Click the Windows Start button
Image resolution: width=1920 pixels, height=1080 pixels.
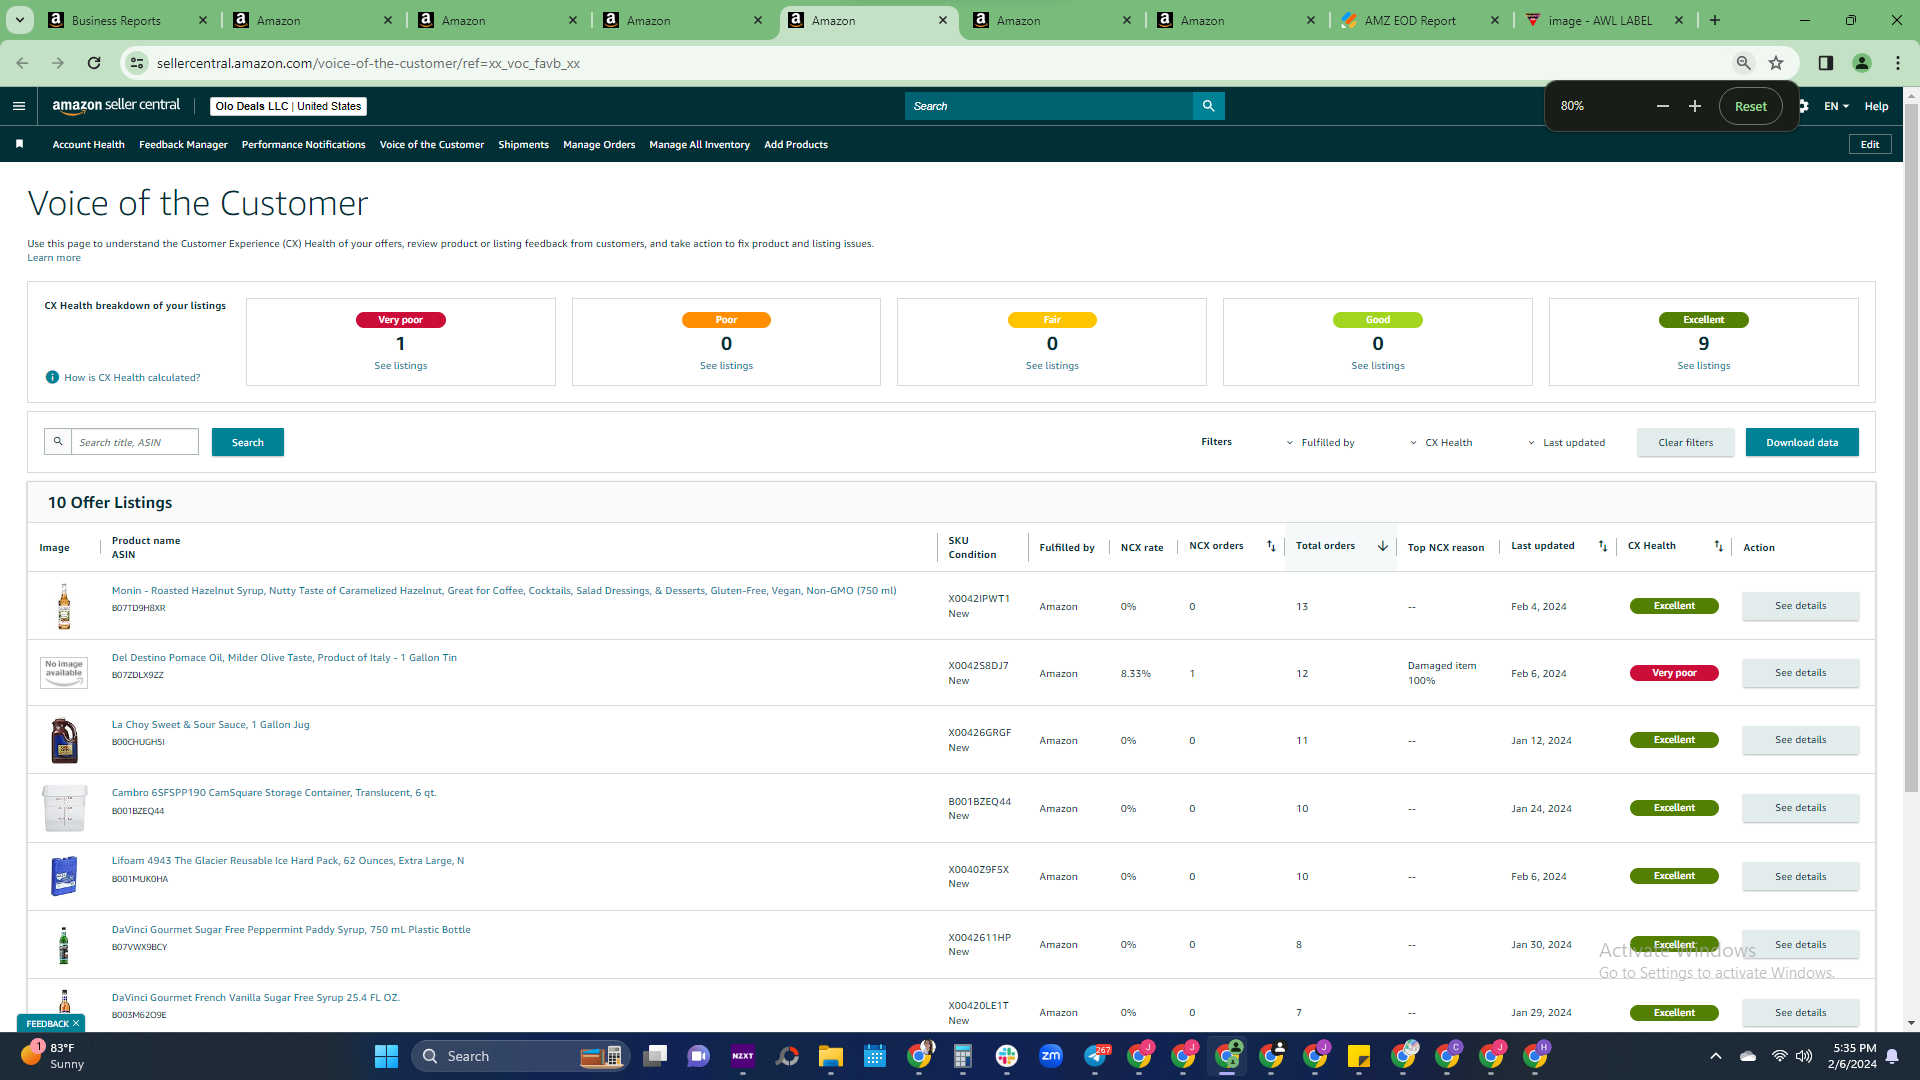(386, 1056)
